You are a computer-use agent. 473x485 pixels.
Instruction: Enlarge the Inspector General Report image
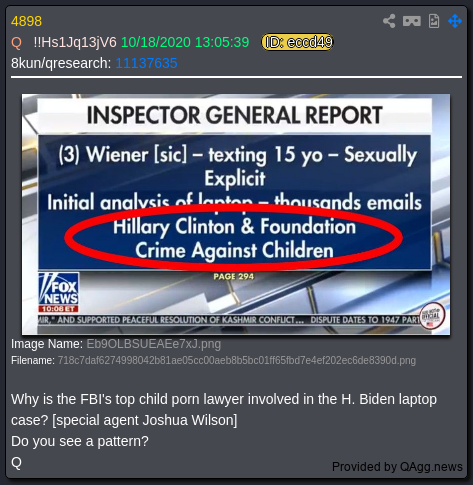236,214
